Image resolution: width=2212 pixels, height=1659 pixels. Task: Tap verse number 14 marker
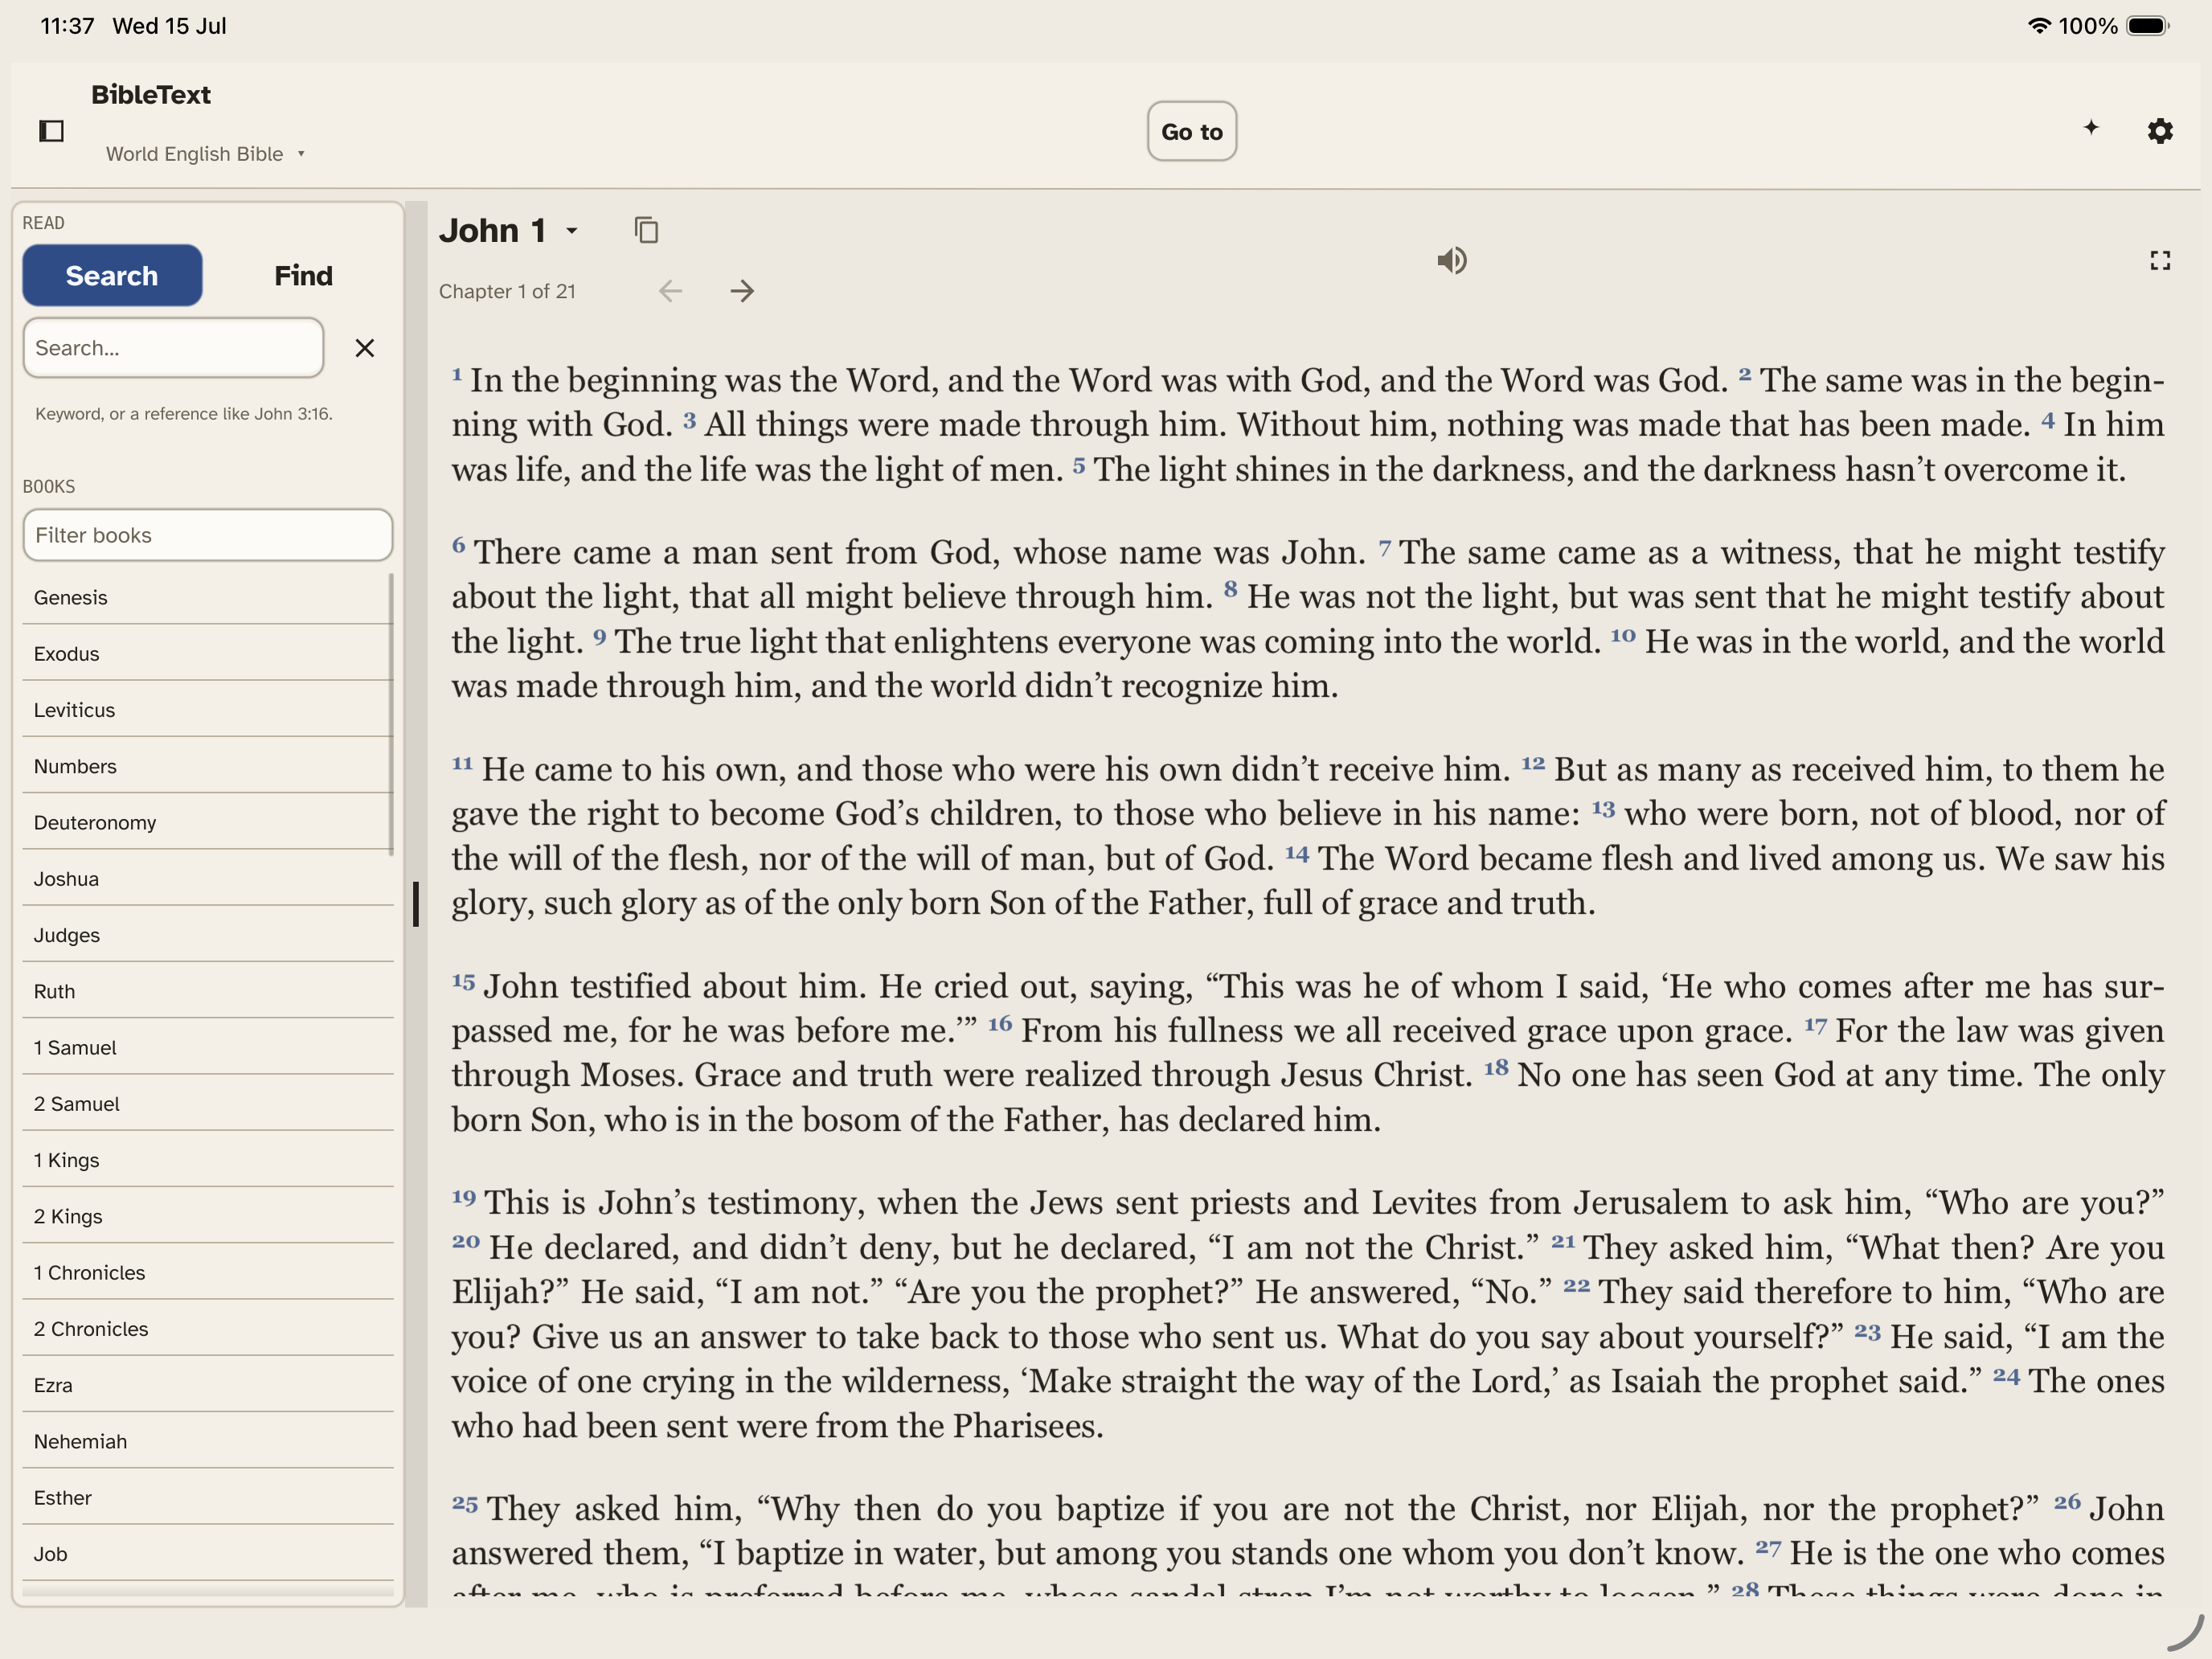click(x=1297, y=853)
